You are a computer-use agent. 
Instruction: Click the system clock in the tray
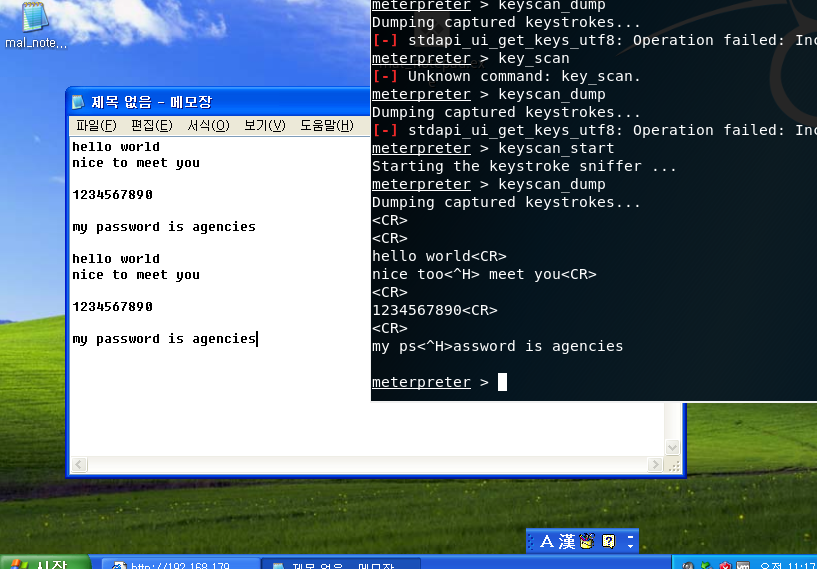coord(787,565)
